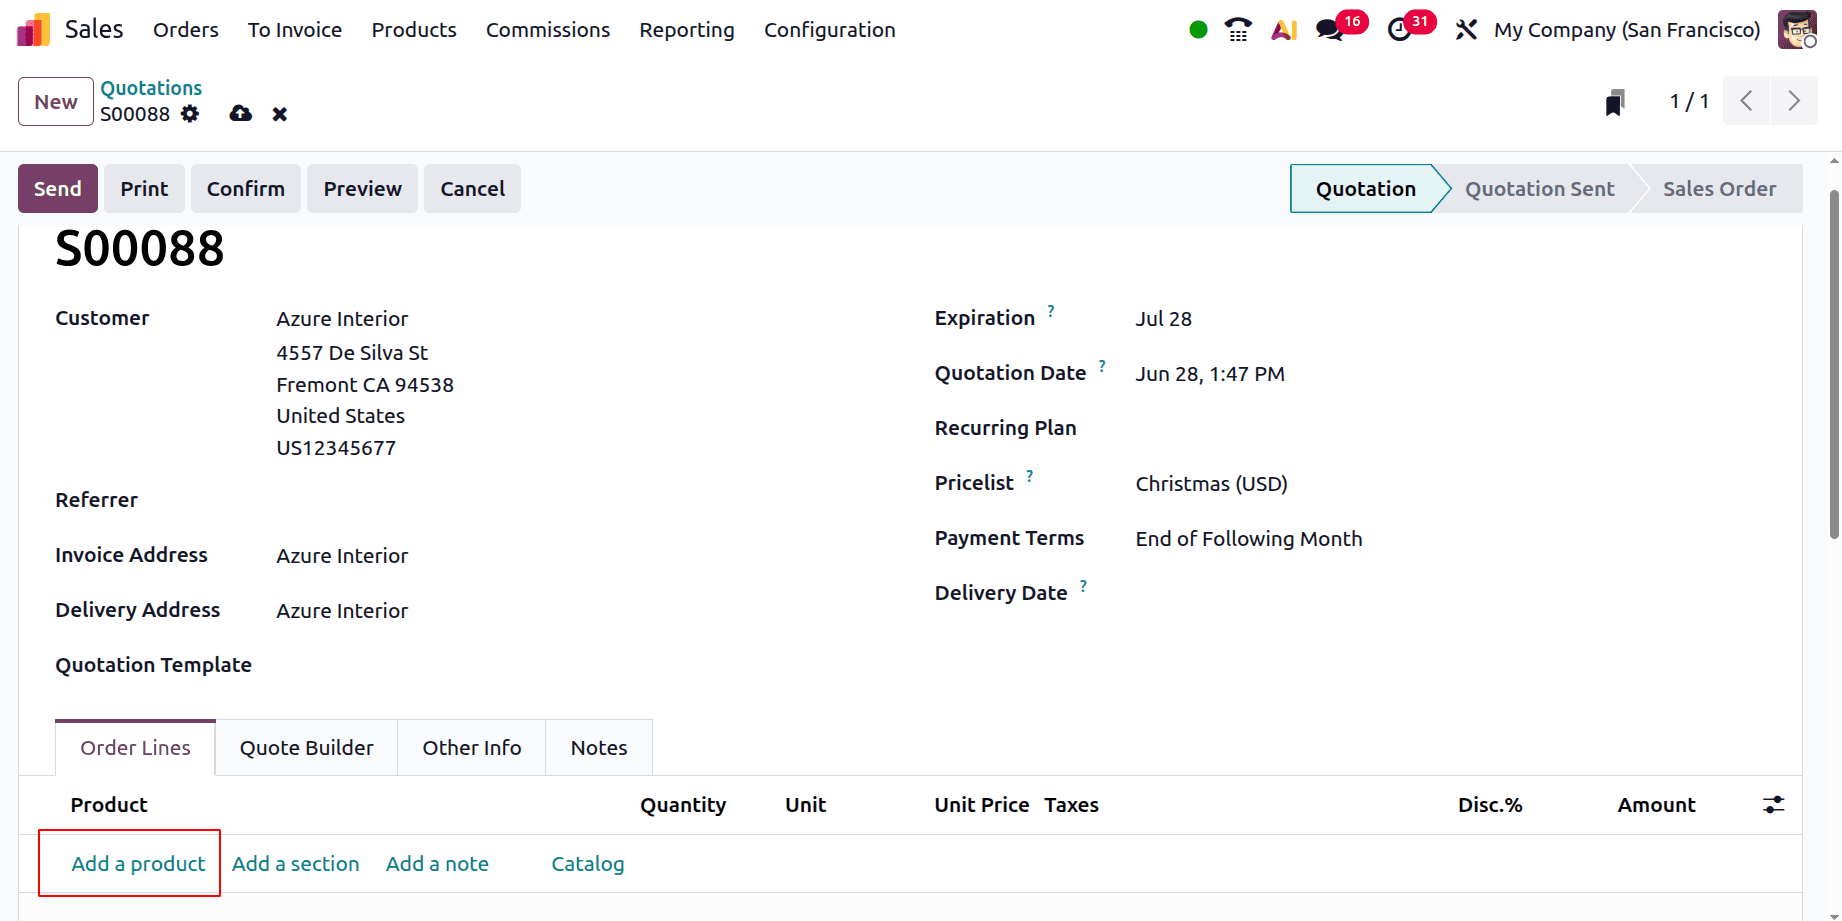Click the Print button

tap(145, 189)
